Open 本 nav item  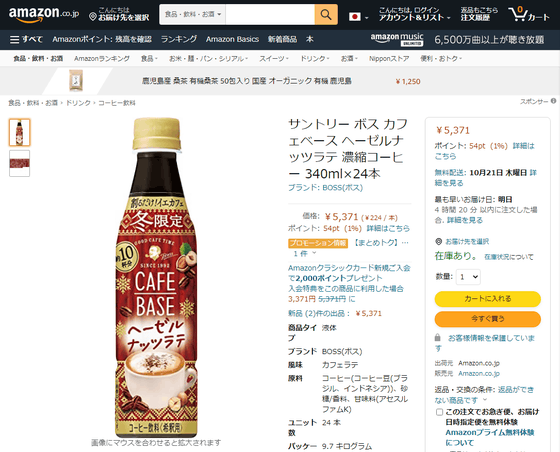point(310,39)
